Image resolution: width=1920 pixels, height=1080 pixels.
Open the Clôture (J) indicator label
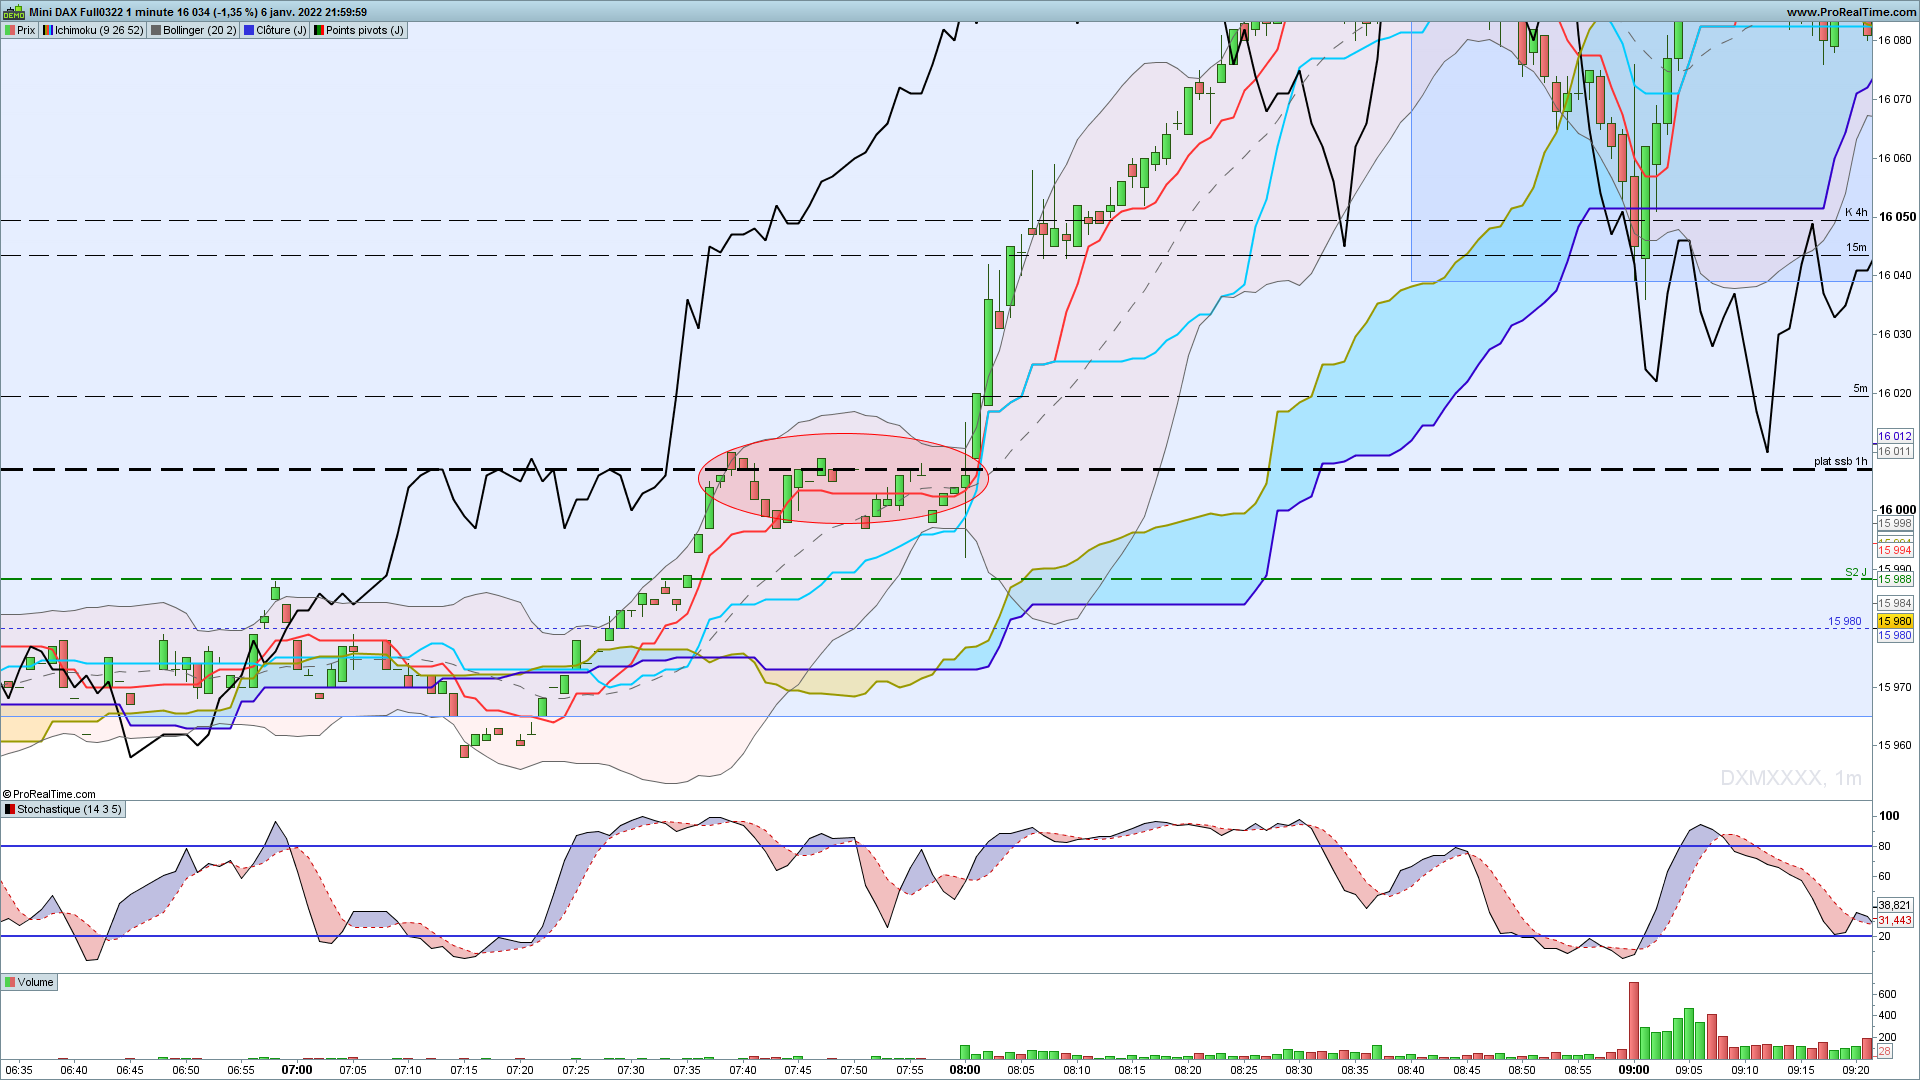276,30
